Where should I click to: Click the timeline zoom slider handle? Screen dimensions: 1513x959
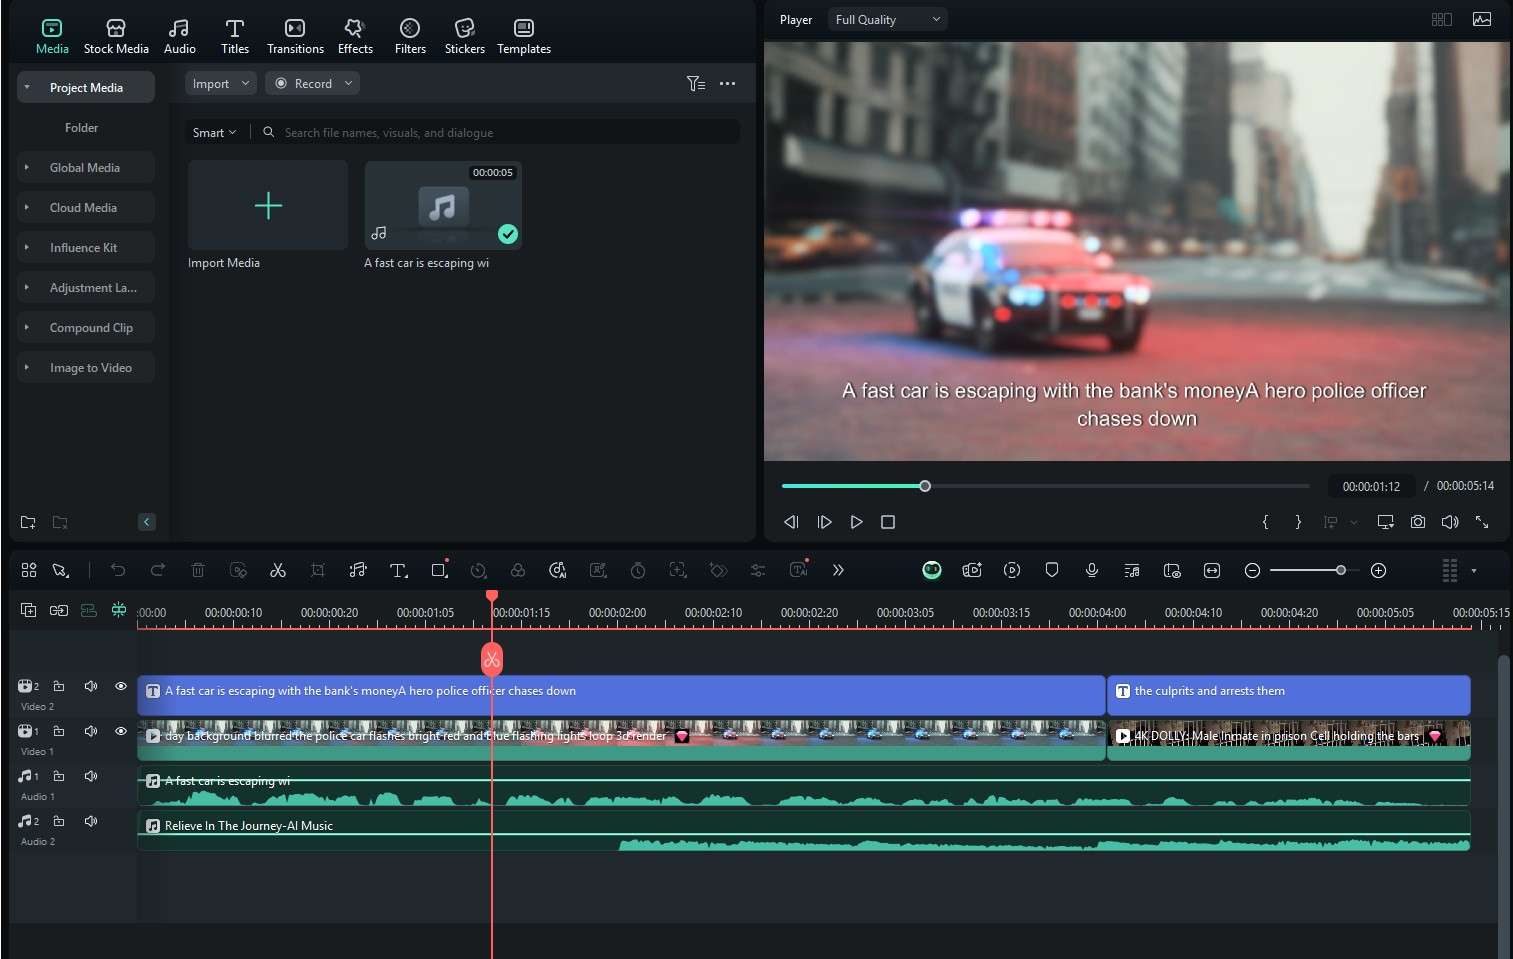pos(1340,570)
